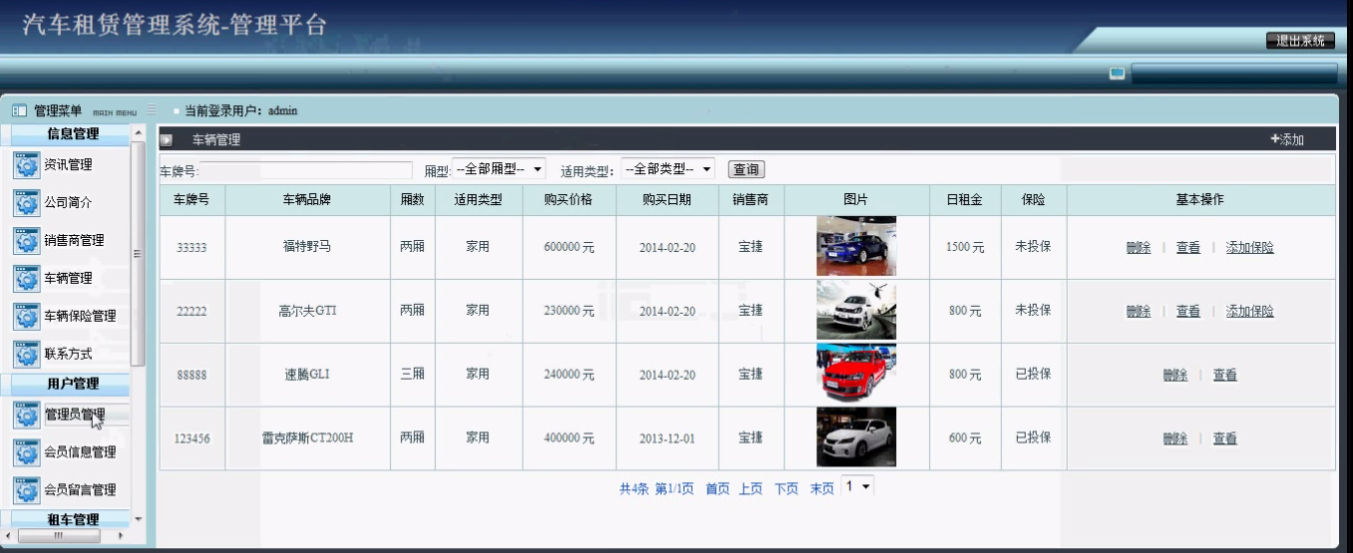Click the square icon left of 车辆管理 title

[167, 140]
